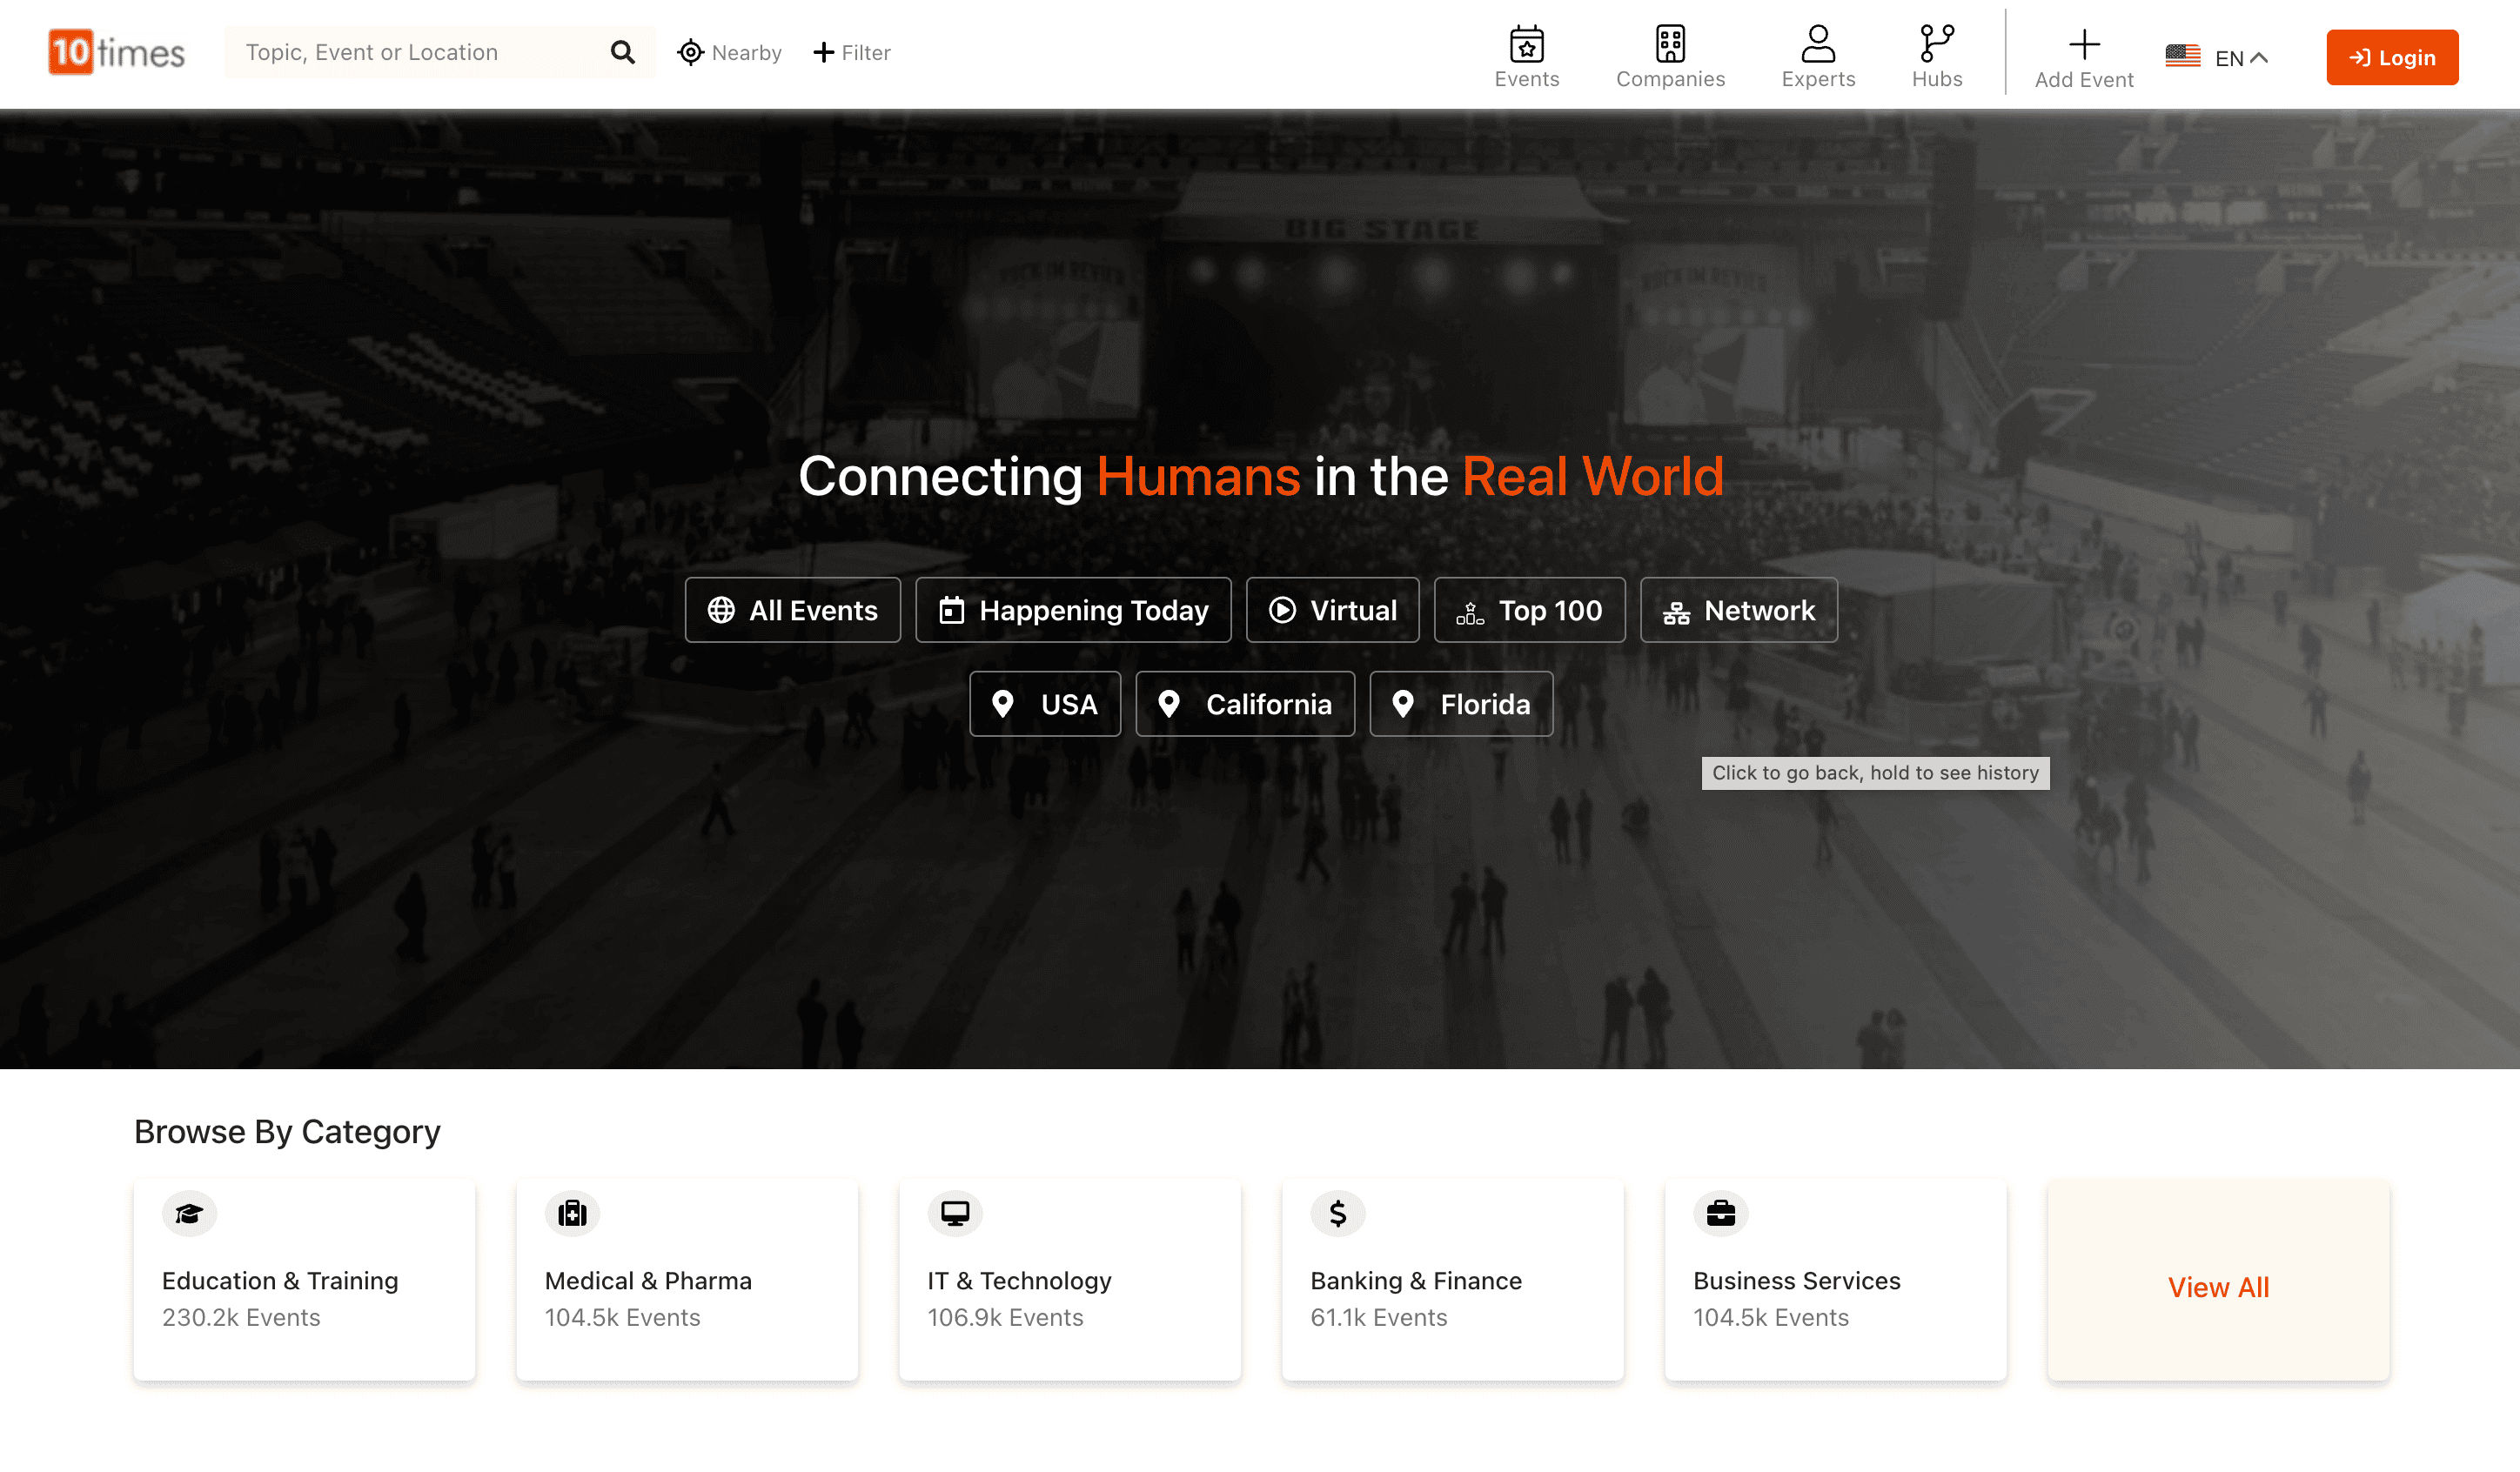The image size is (2520, 1472).
Task: Open Events calendar icon in header
Action: tap(1526, 44)
